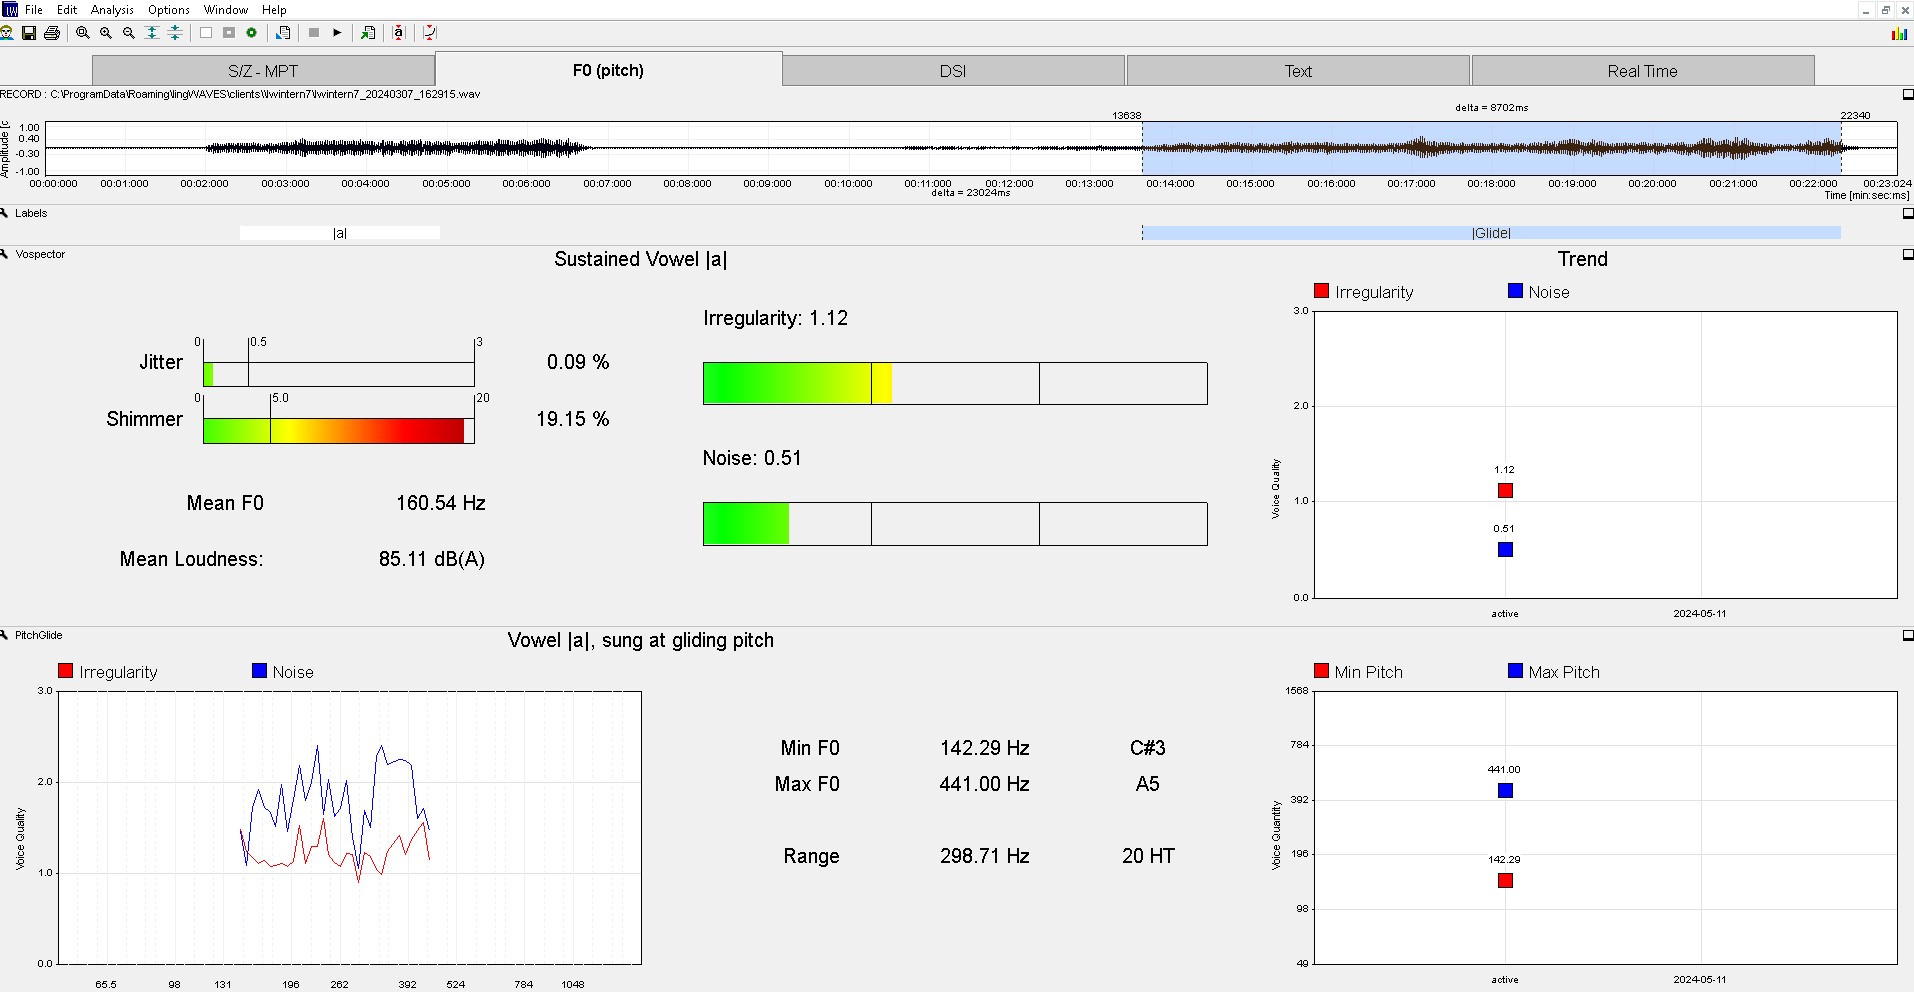Click the Print icon in toolbar

point(52,33)
